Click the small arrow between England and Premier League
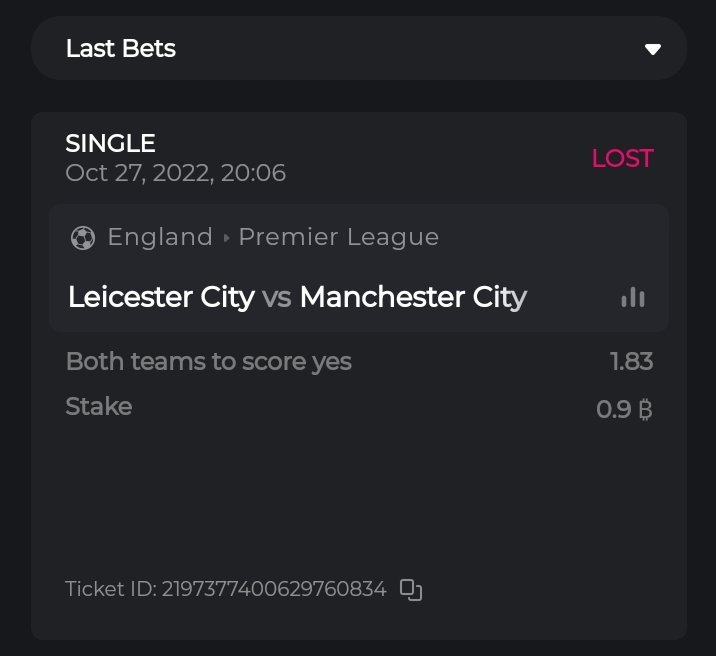The height and width of the screenshot is (656, 716). coord(226,238)
